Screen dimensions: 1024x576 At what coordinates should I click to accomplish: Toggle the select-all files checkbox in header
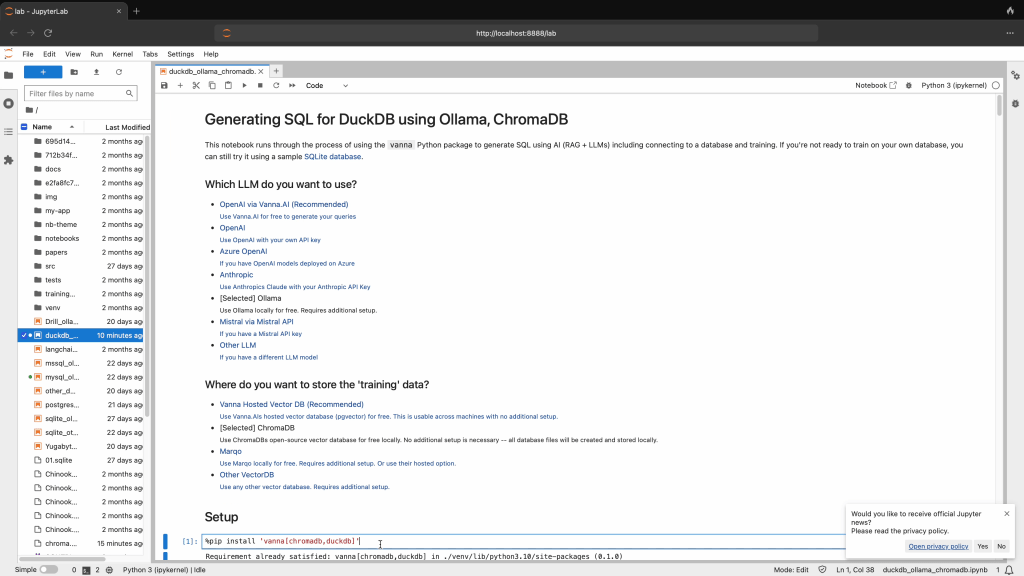point(24,127)
